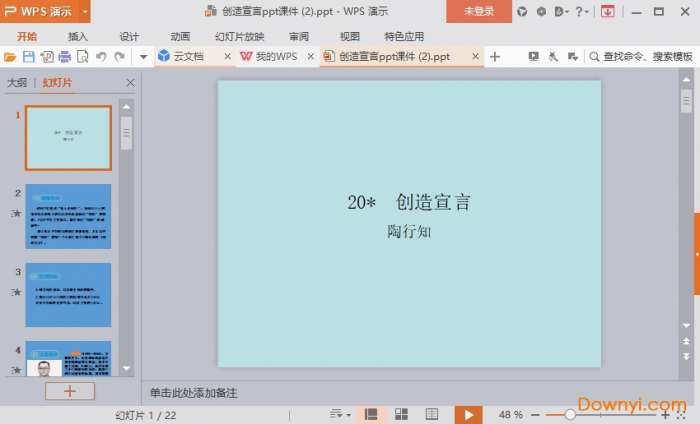Click the red ribbon collapse icon
The image size is (700, 424).
click(607, 12)
